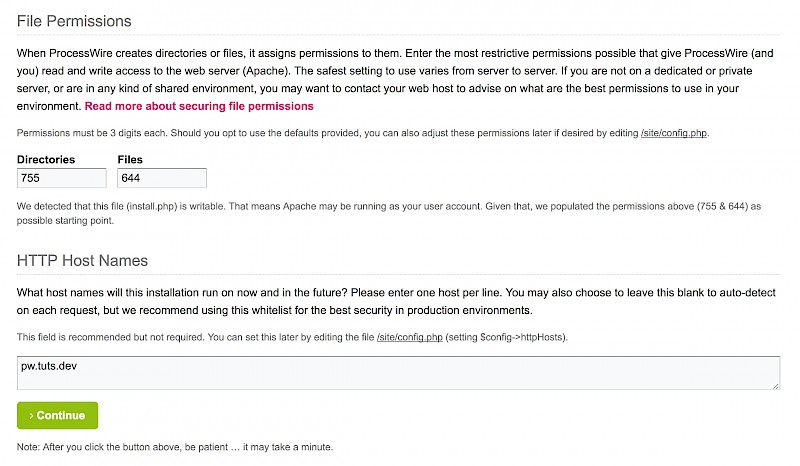The height and width of the screenshot is (466, 800).
Task: Place cursor on 'pw.tuts.dev' host entry
Action: point(49,366)
